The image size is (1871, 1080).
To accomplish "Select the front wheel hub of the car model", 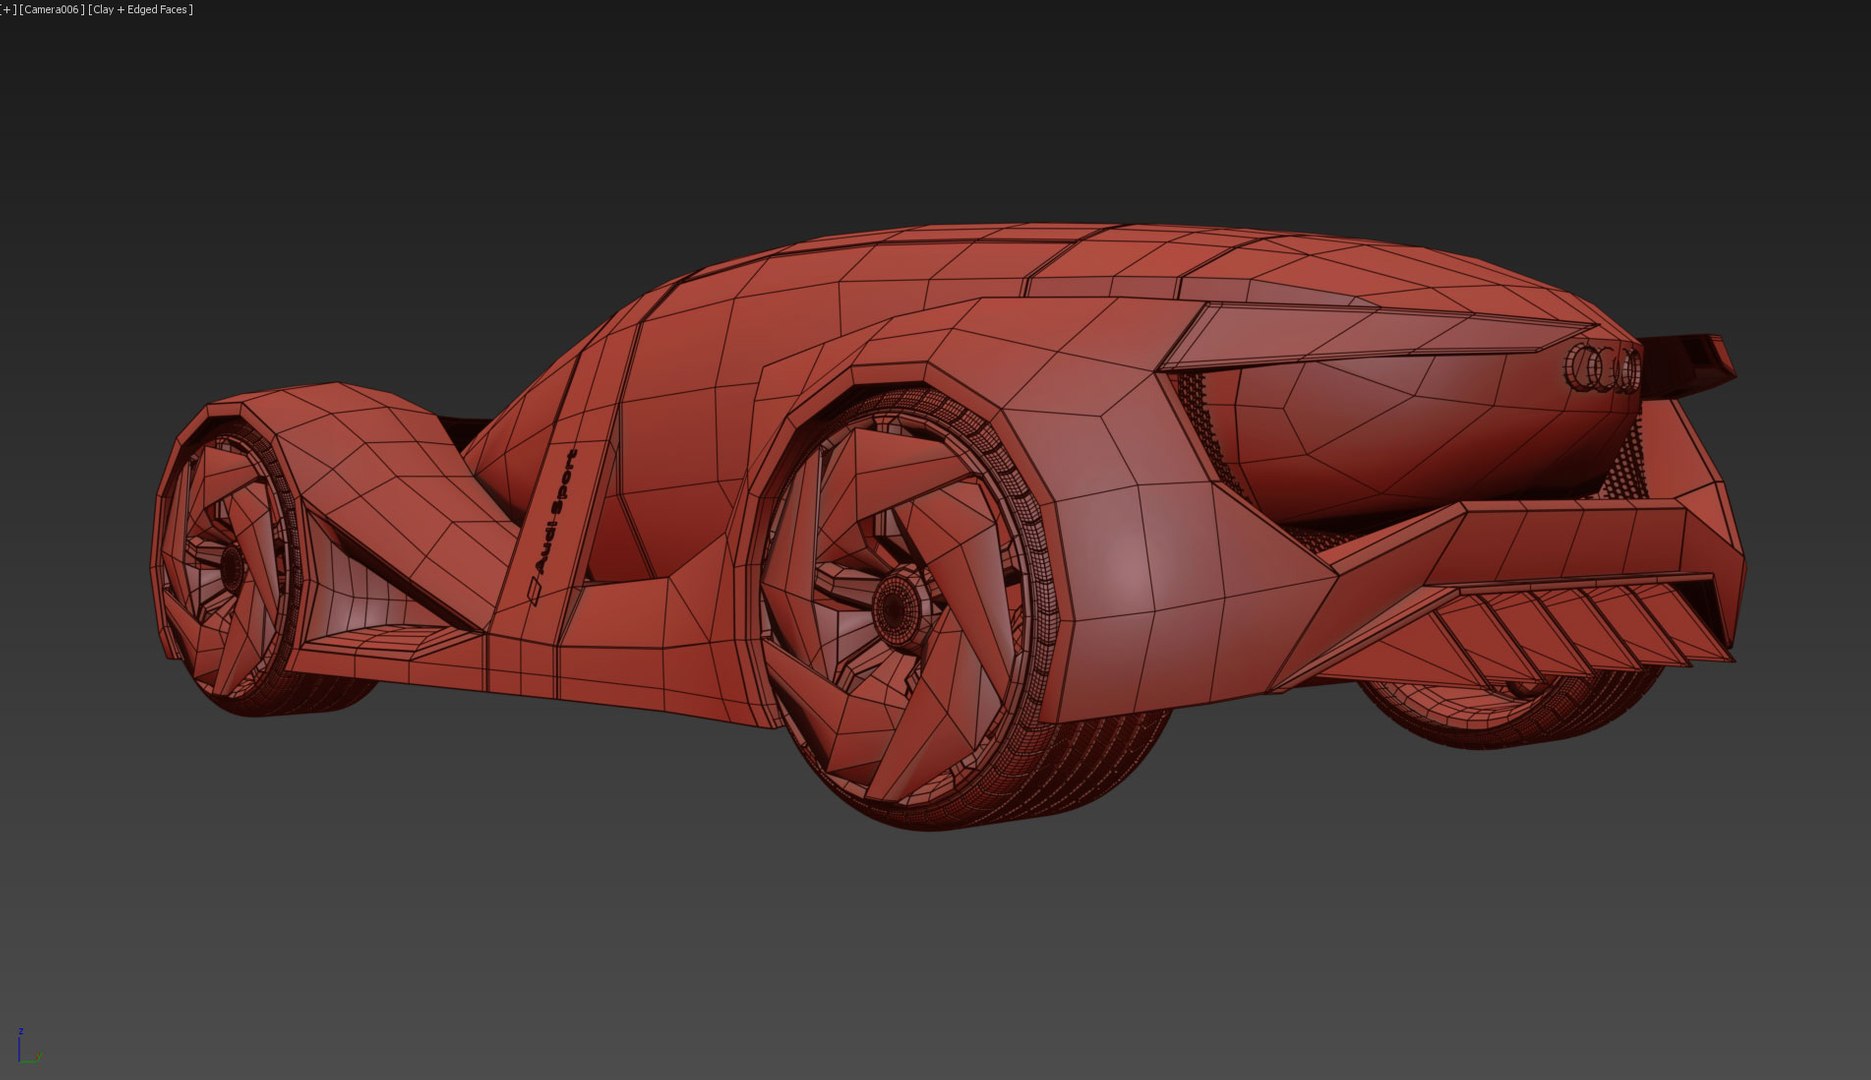I will pyautogui.click(x=231, y=568).
